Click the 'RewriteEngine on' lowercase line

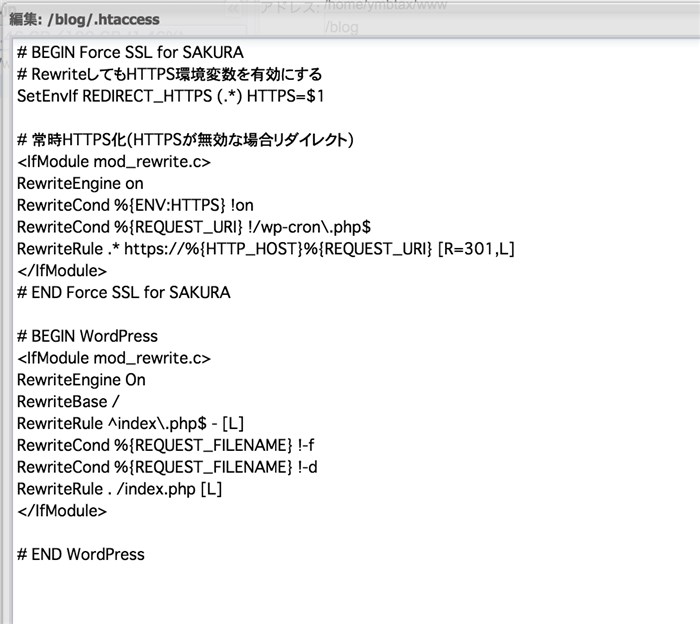(80, 183)
